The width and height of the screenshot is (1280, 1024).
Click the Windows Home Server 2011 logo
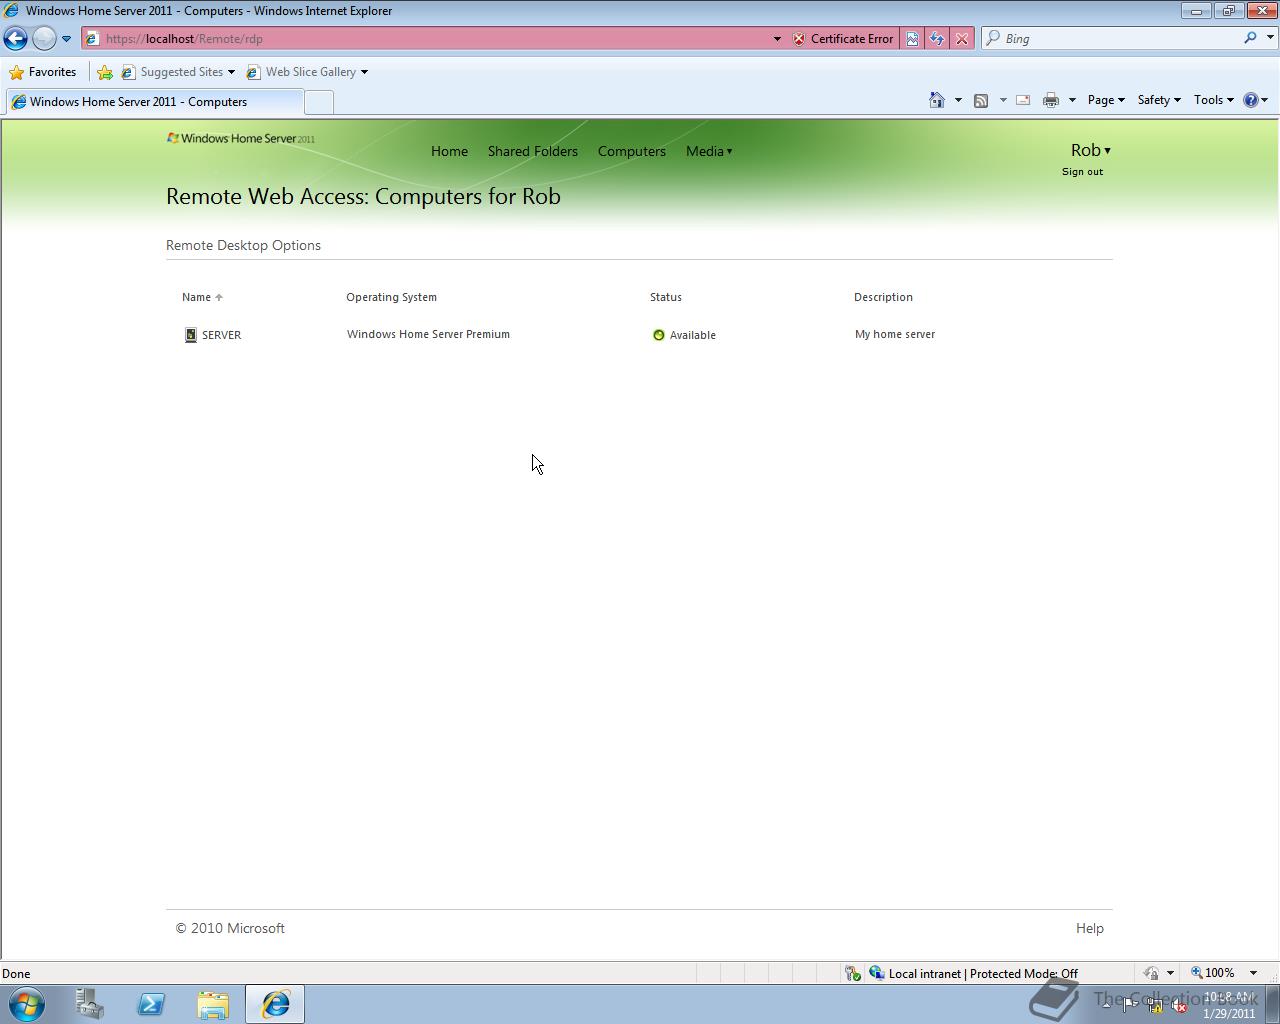241,138
